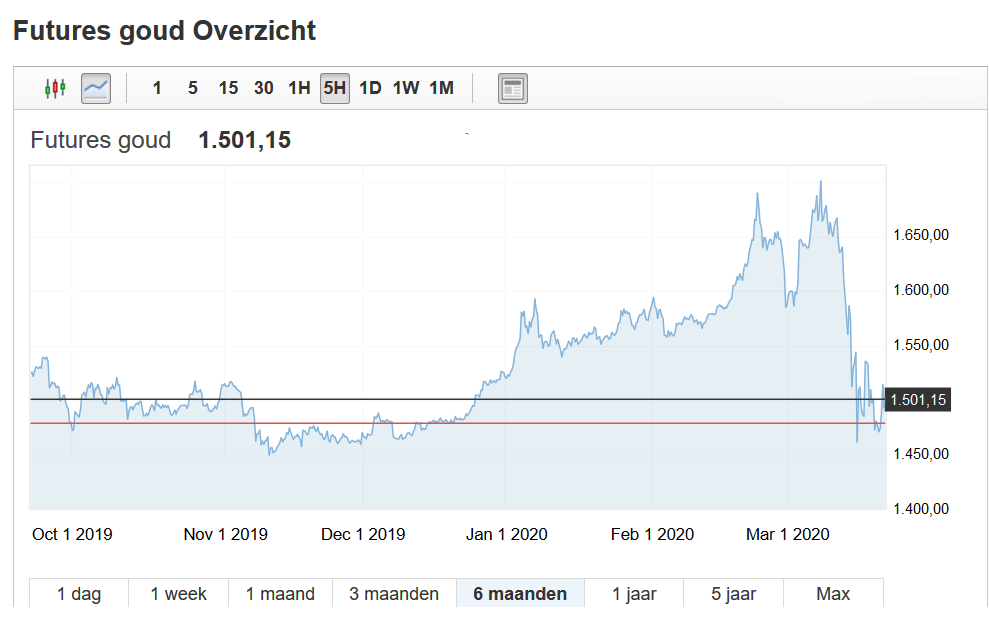
Task: Select the 1-minute interval
Action: coord(157,88)
